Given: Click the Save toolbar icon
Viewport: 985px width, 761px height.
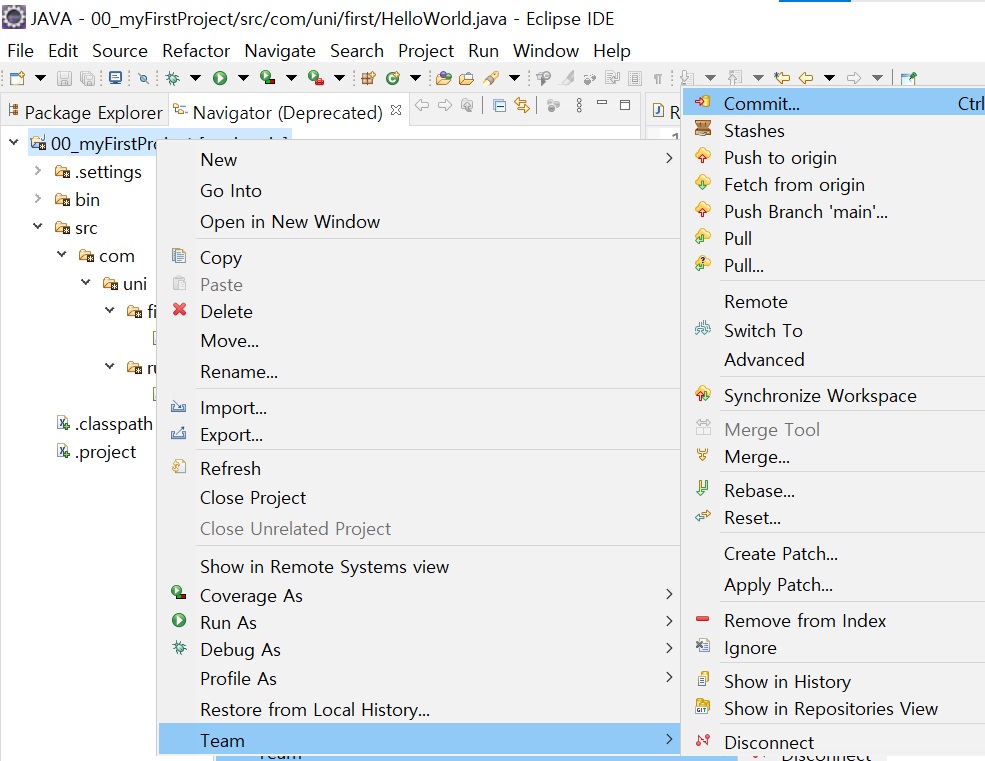Looking at the screenshot, I should tap(64, 78).
